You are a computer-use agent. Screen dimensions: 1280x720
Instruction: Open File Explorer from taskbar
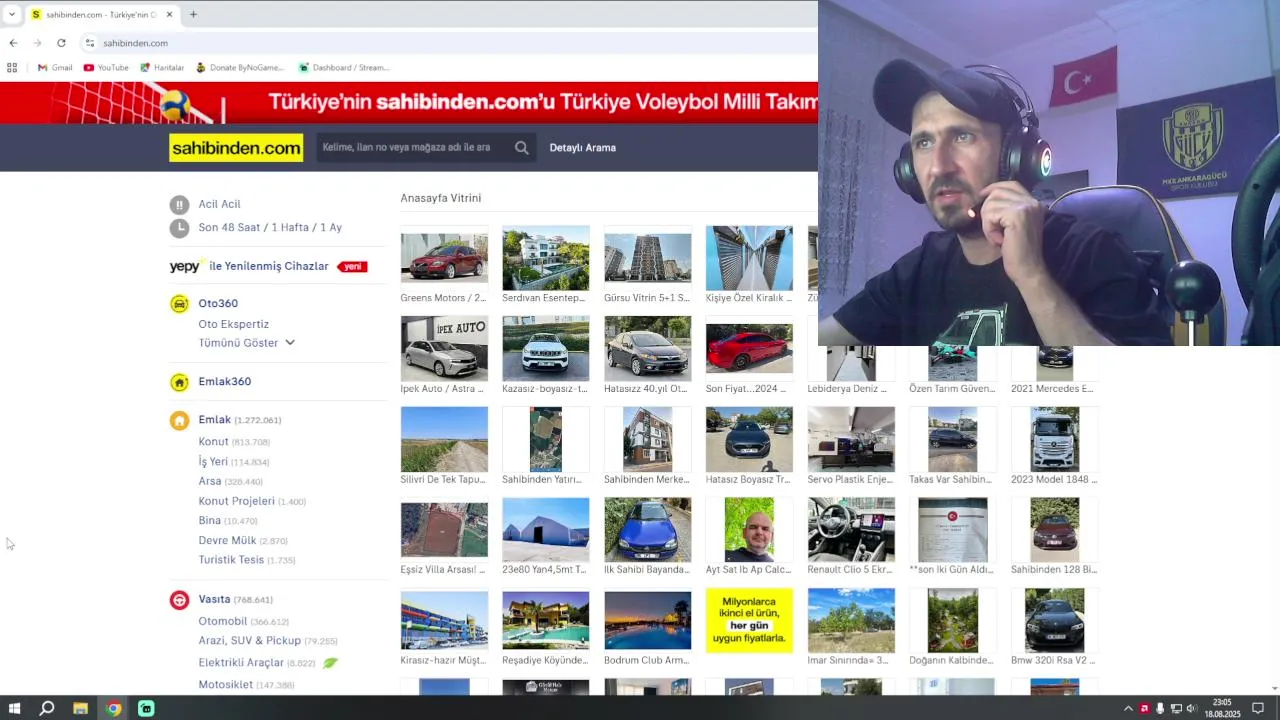80,709
